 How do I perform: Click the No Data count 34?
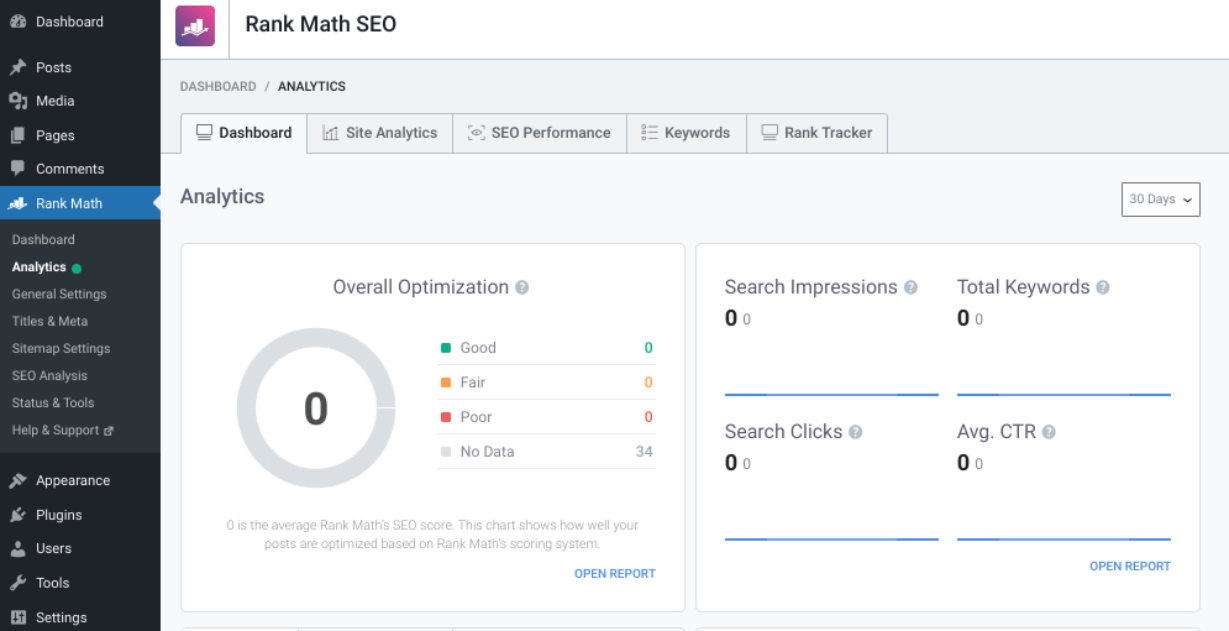644,452
